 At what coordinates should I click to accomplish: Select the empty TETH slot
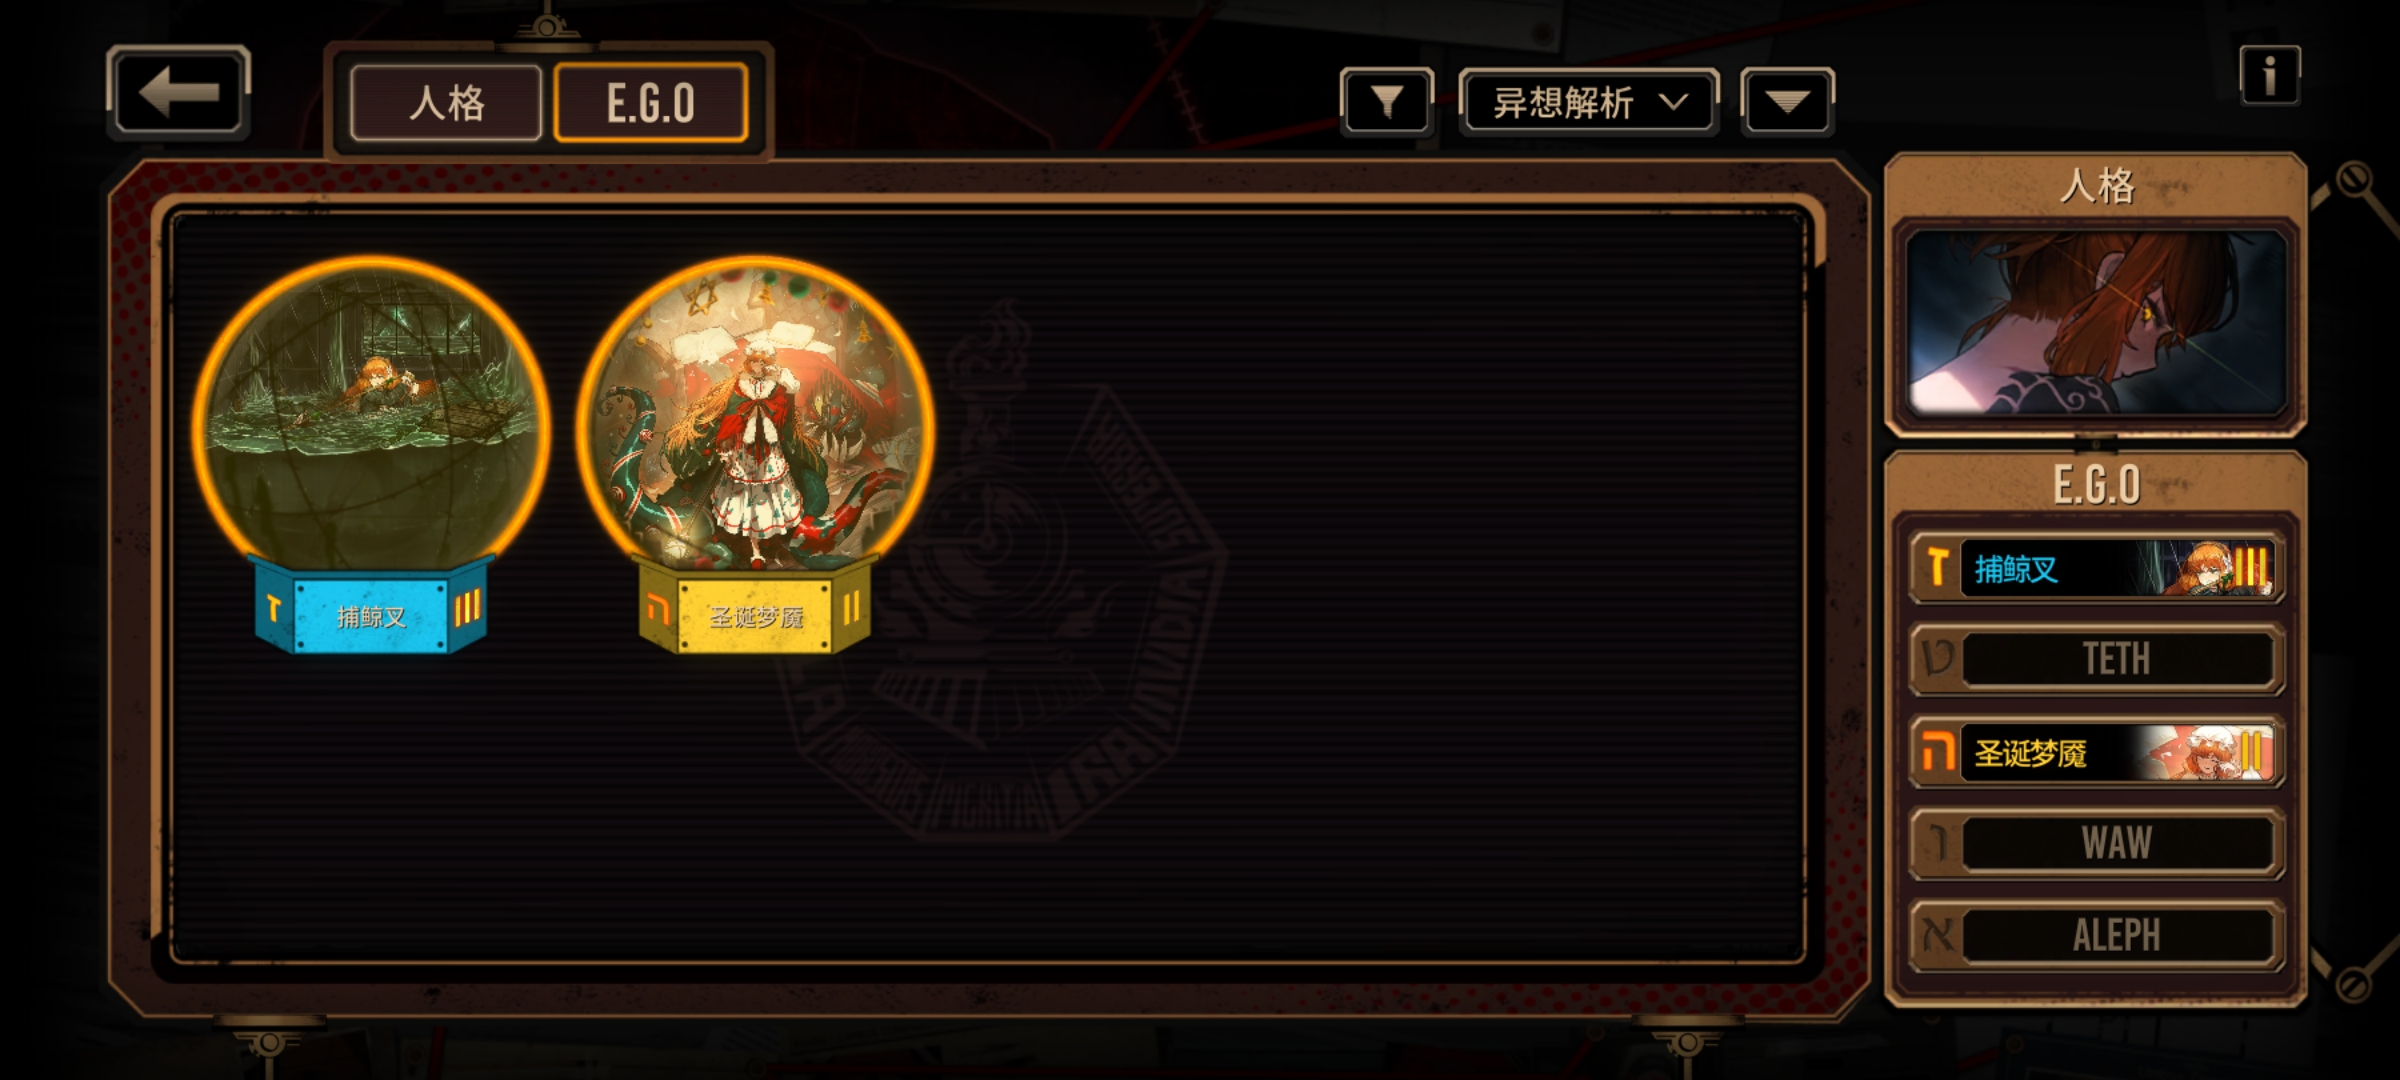click(x=2097, y=659)
